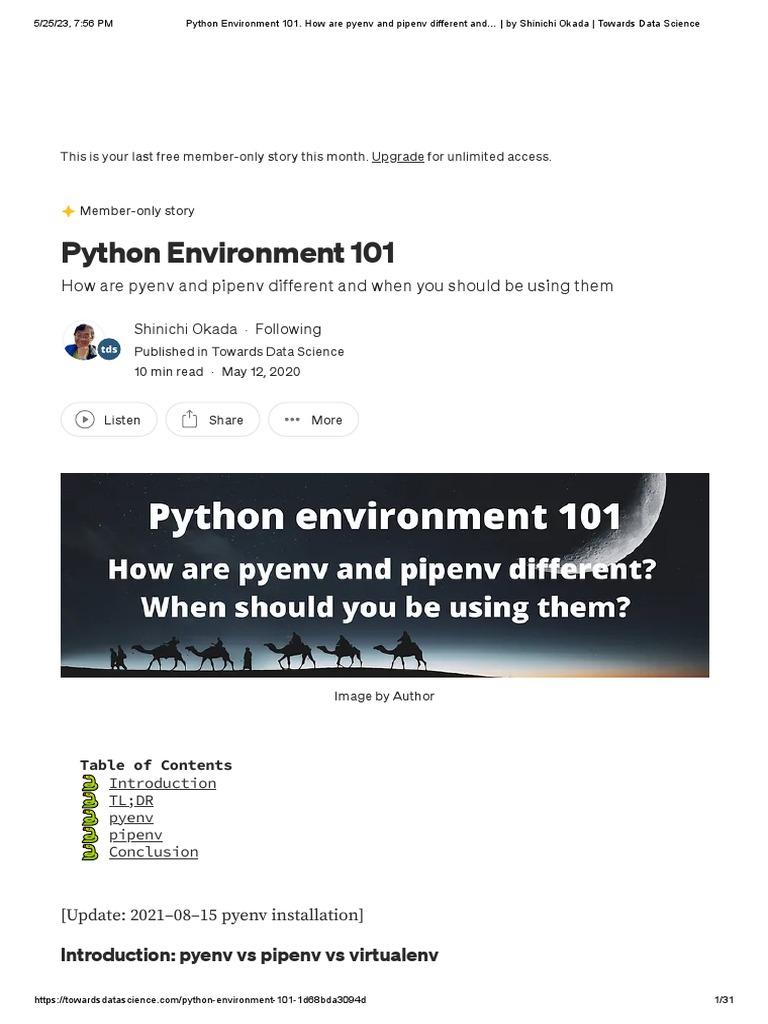Open the Towards Data Science publication
Viewport: 768px width, 1024px height.
(x=277, y=351)
